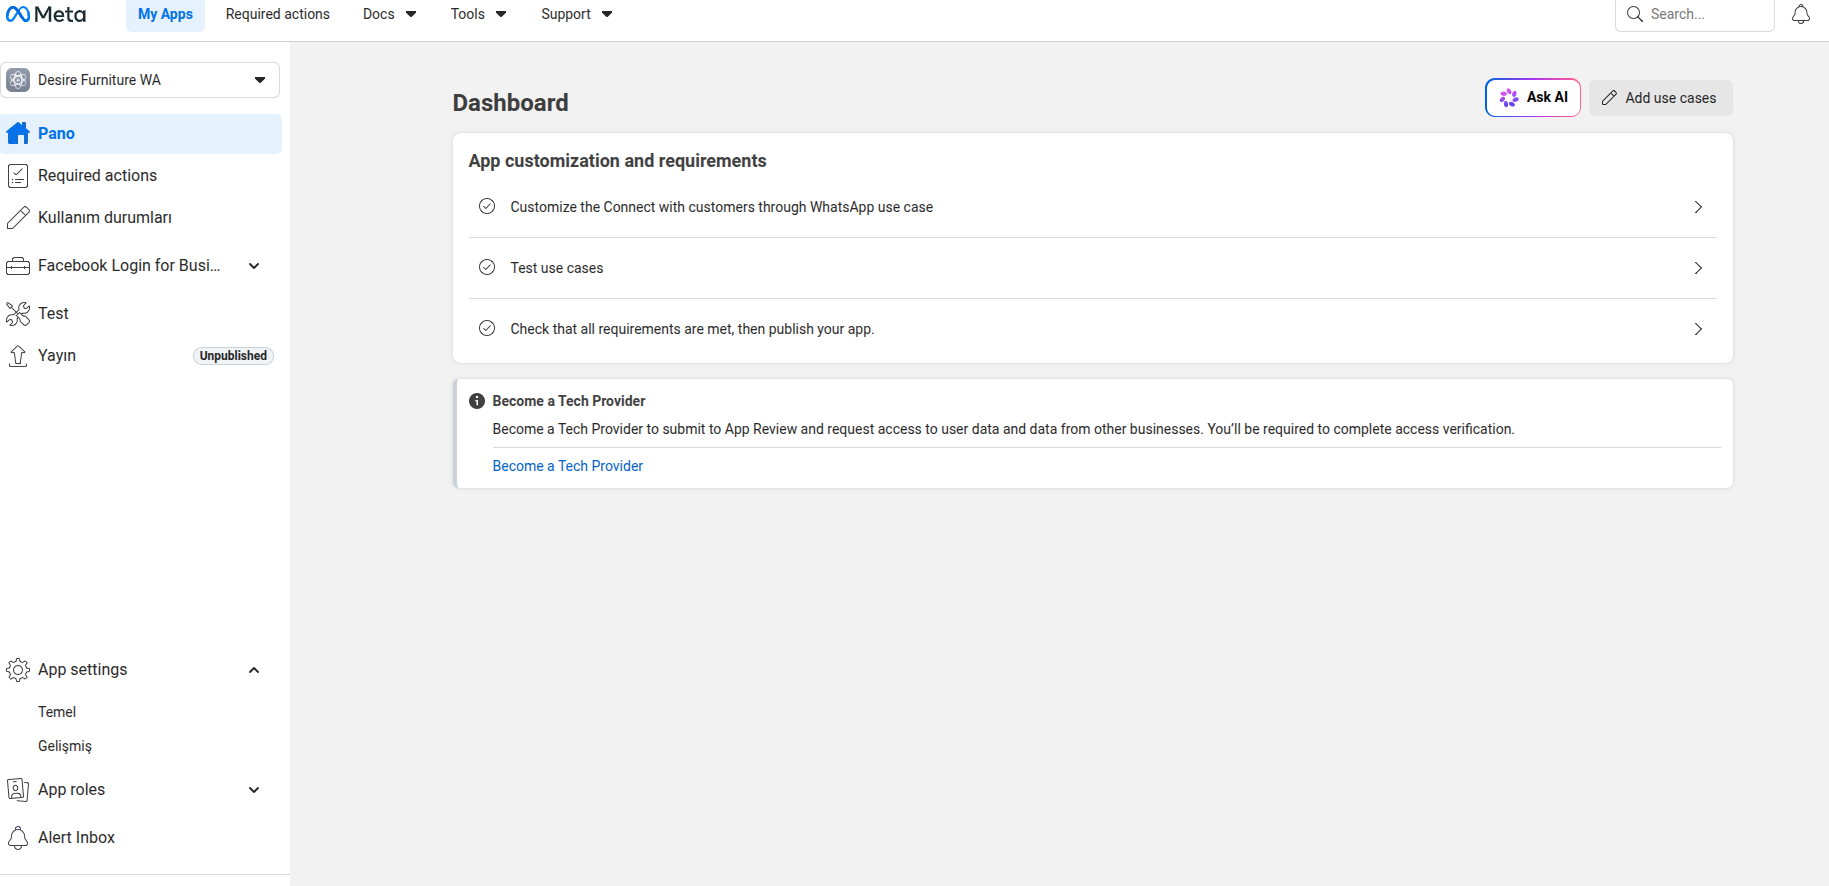Click the Required actions label in sidebar
The width and height of the screenshot is (1829, 886).
pyautogui.click(x=98, y=176)
